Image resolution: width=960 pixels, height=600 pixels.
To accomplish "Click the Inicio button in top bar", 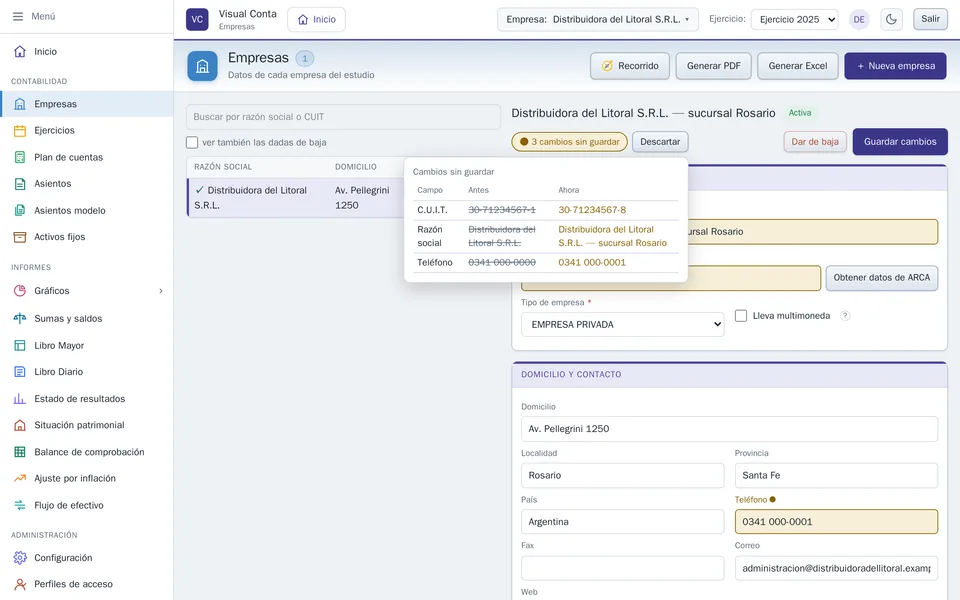I will (317, 19).
